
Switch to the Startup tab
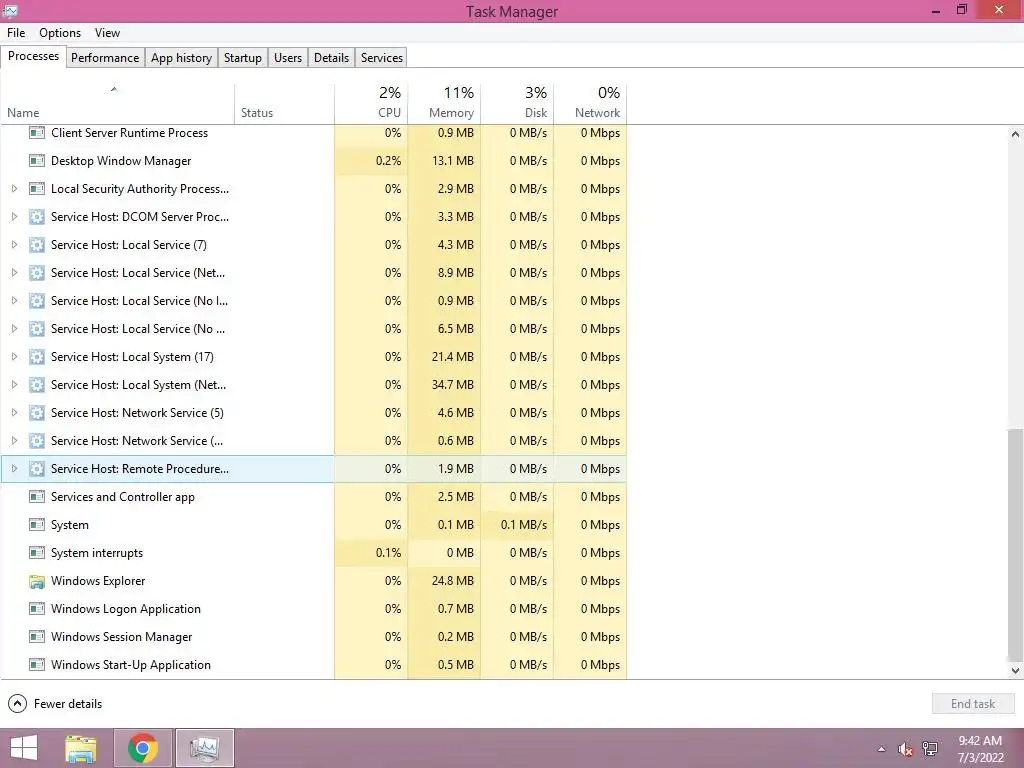[x=243, y=57]
